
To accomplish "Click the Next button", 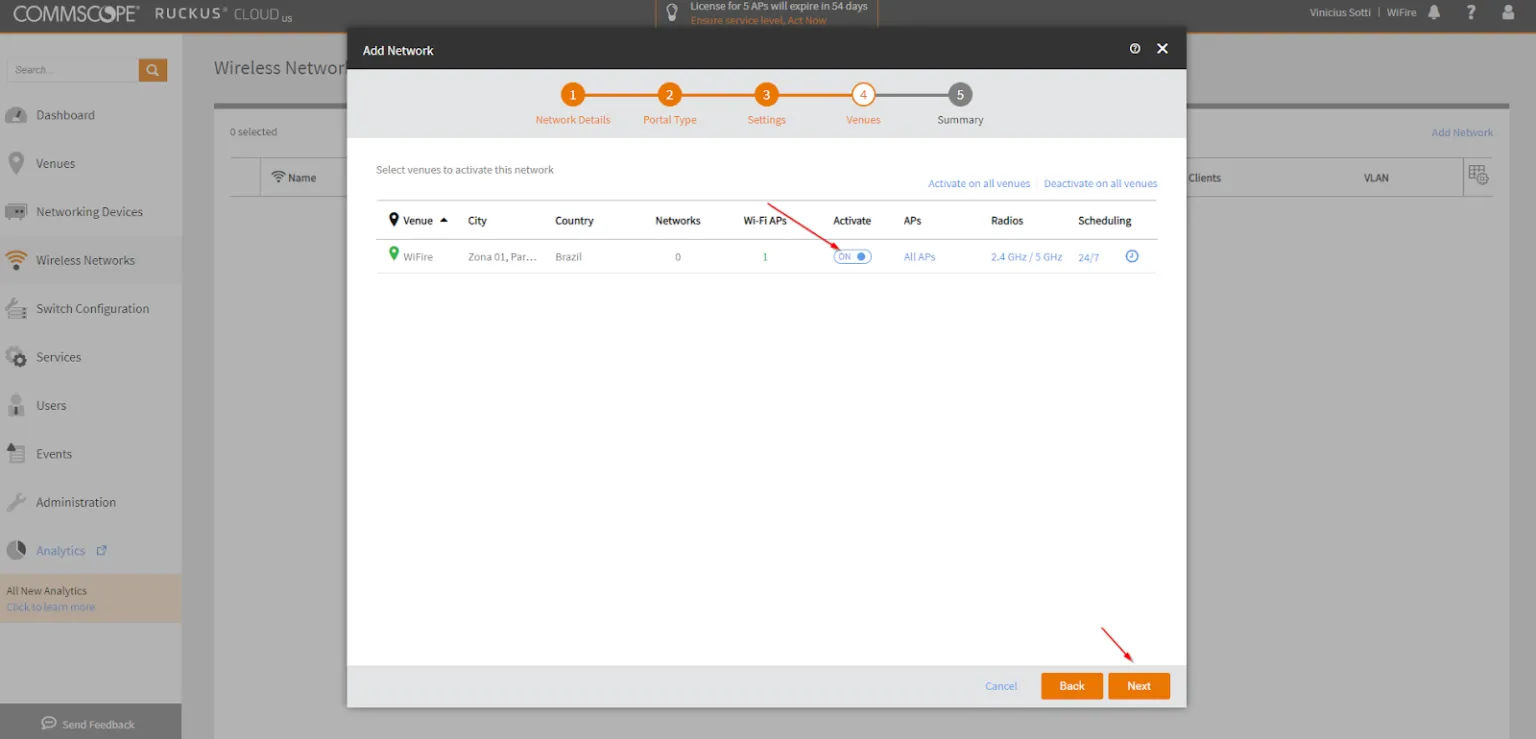I will [x=1139, y=686].
